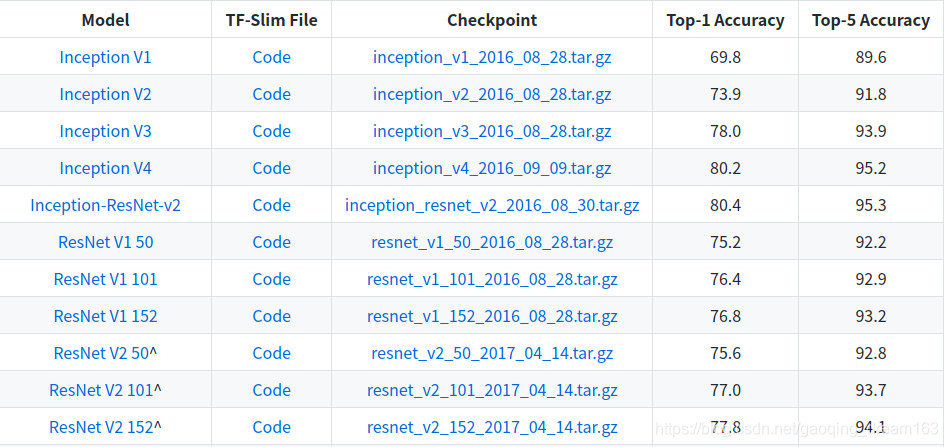Viewport: 948px width, 447px height.
Task: Click the Code link for Inception V4
Action: [271, 168]
